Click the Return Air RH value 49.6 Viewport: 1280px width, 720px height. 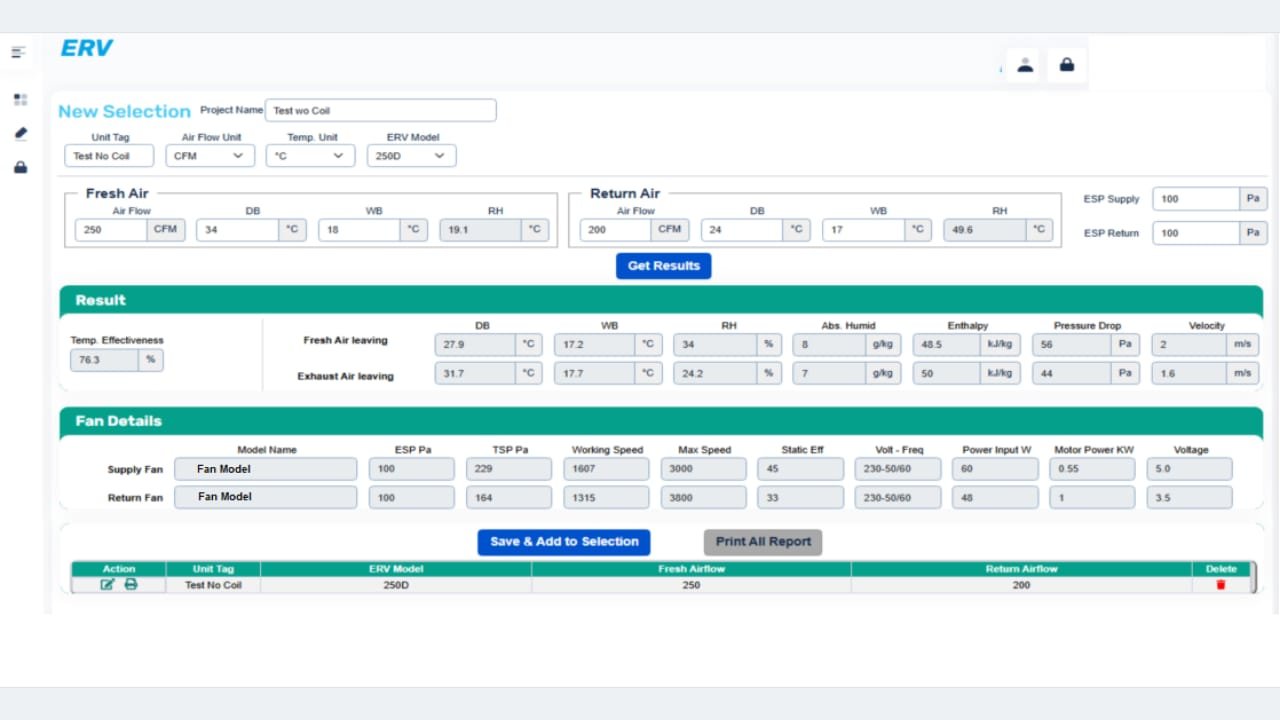click(x=985, y=230)
